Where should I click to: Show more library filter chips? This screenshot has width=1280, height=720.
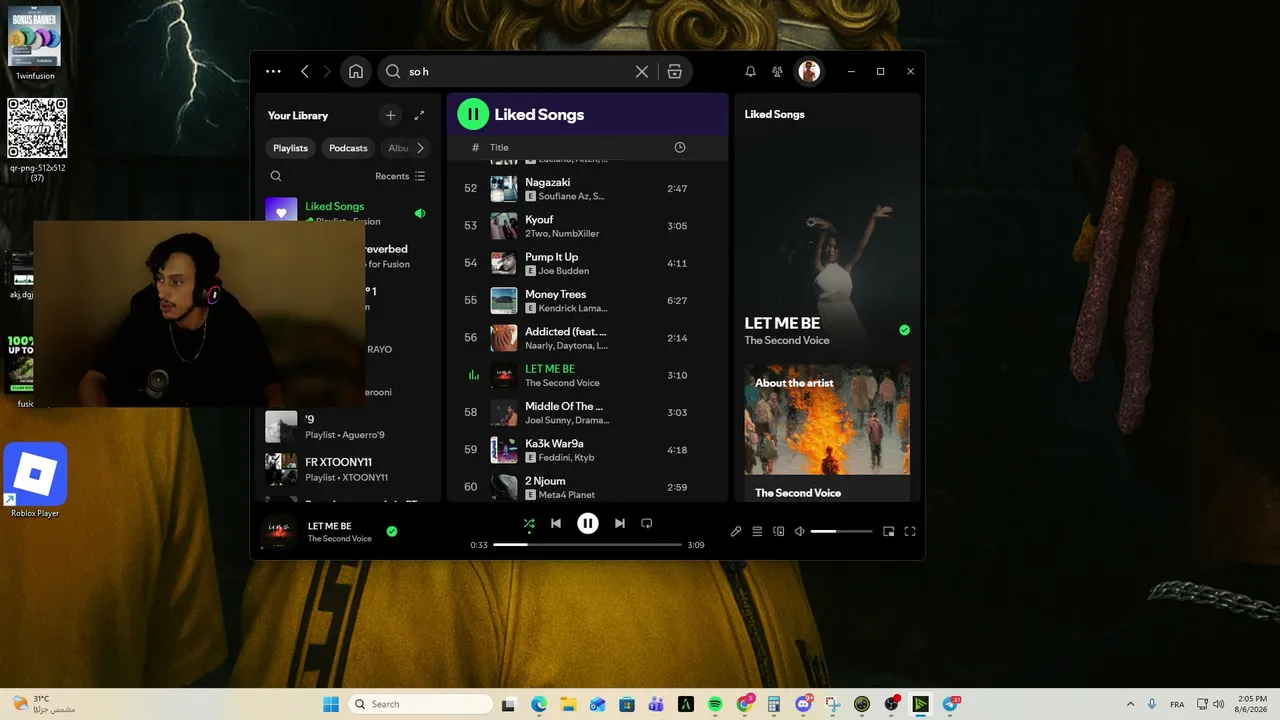tap(420, 148)
